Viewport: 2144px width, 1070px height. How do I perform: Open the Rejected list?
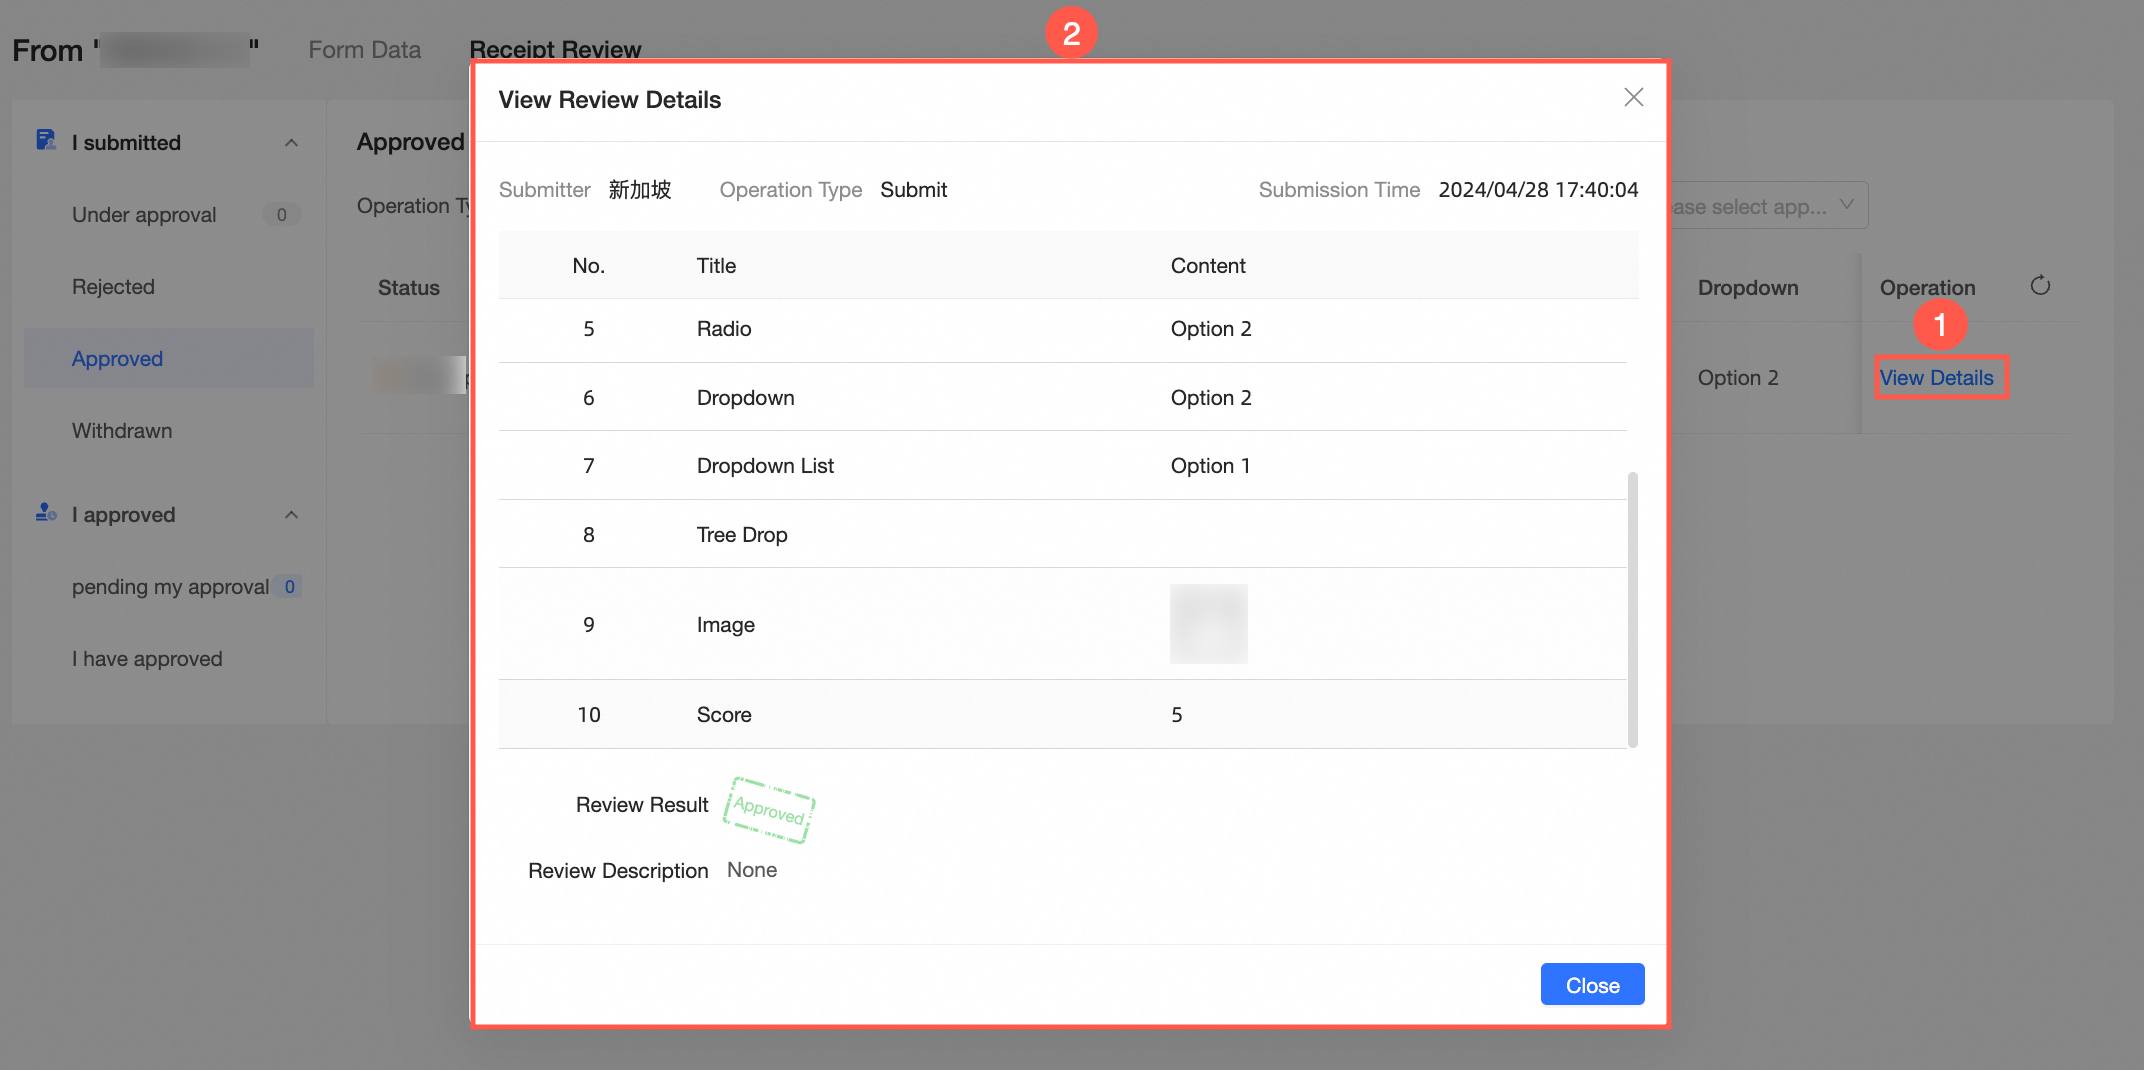click(x=113, y=287)
